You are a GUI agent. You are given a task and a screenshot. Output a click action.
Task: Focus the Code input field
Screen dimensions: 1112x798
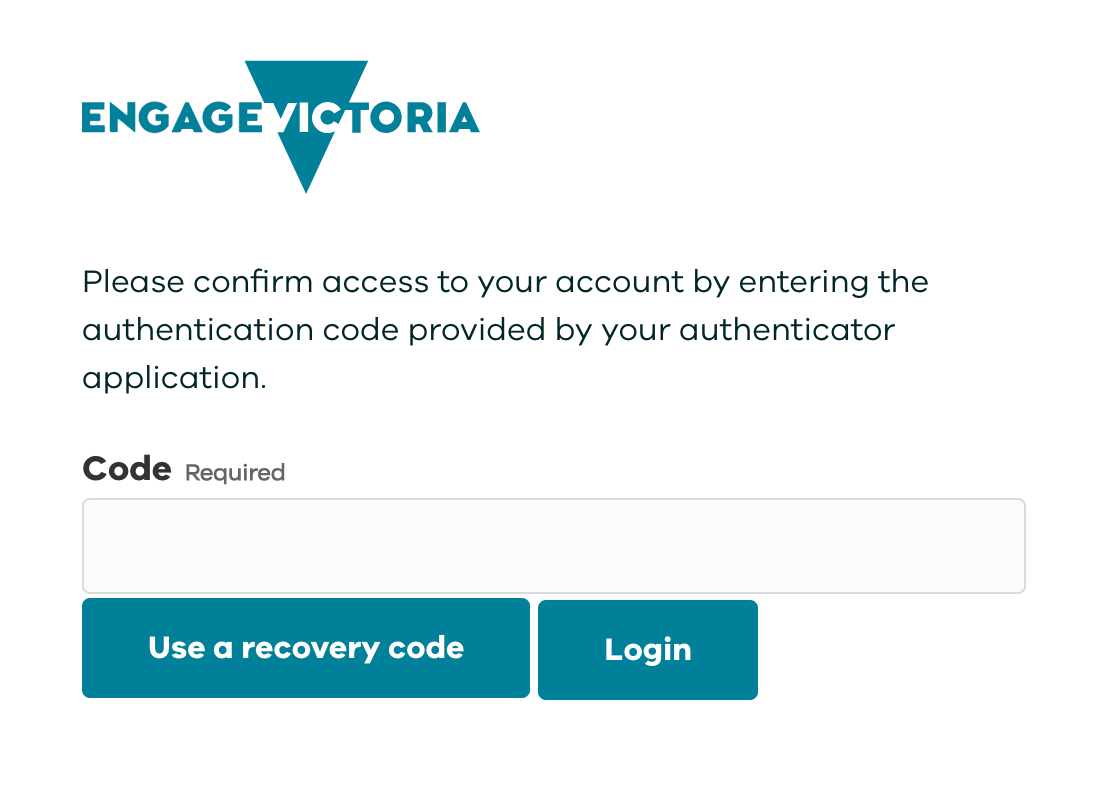(553, 546)
